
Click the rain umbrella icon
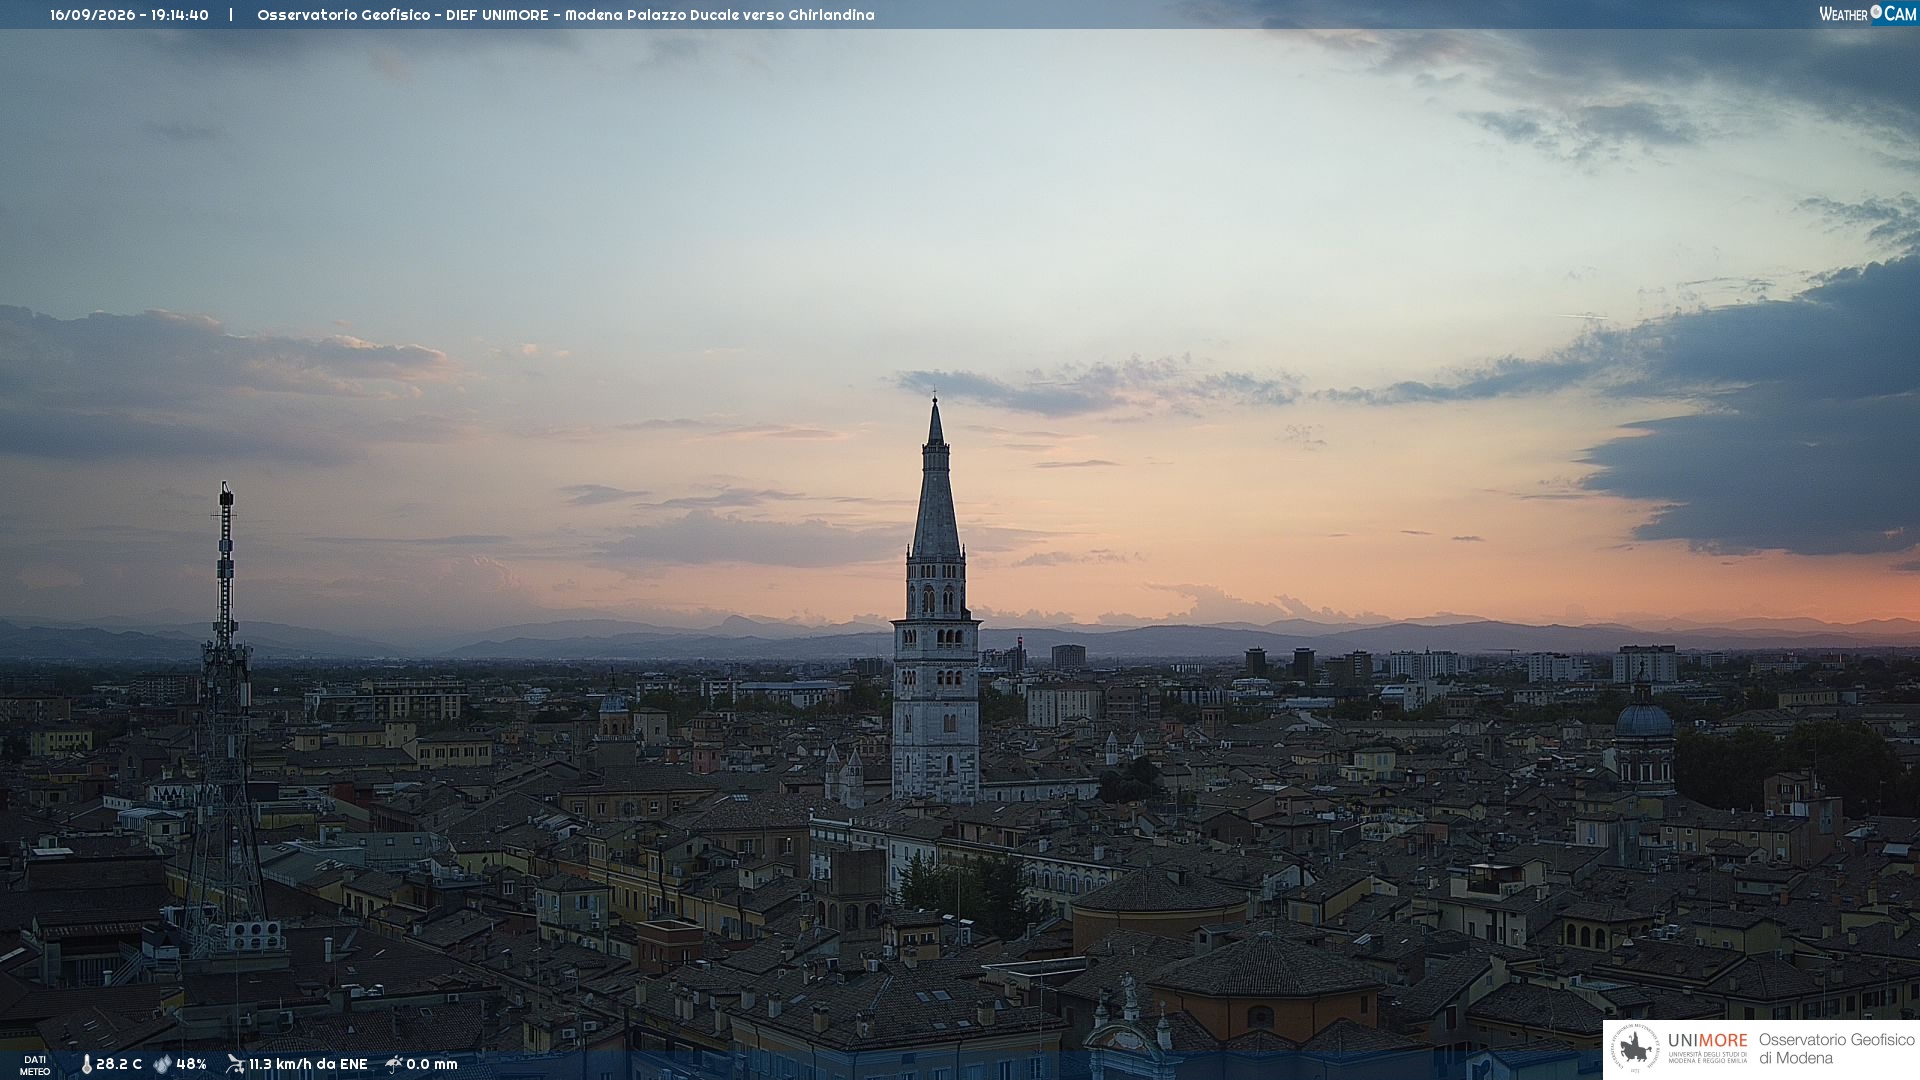coord(394,1064)
